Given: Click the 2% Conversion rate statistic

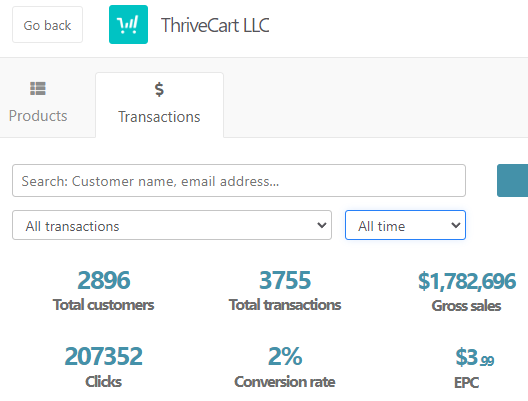Looking at the screenshot, I should click(x=285, y=357).
